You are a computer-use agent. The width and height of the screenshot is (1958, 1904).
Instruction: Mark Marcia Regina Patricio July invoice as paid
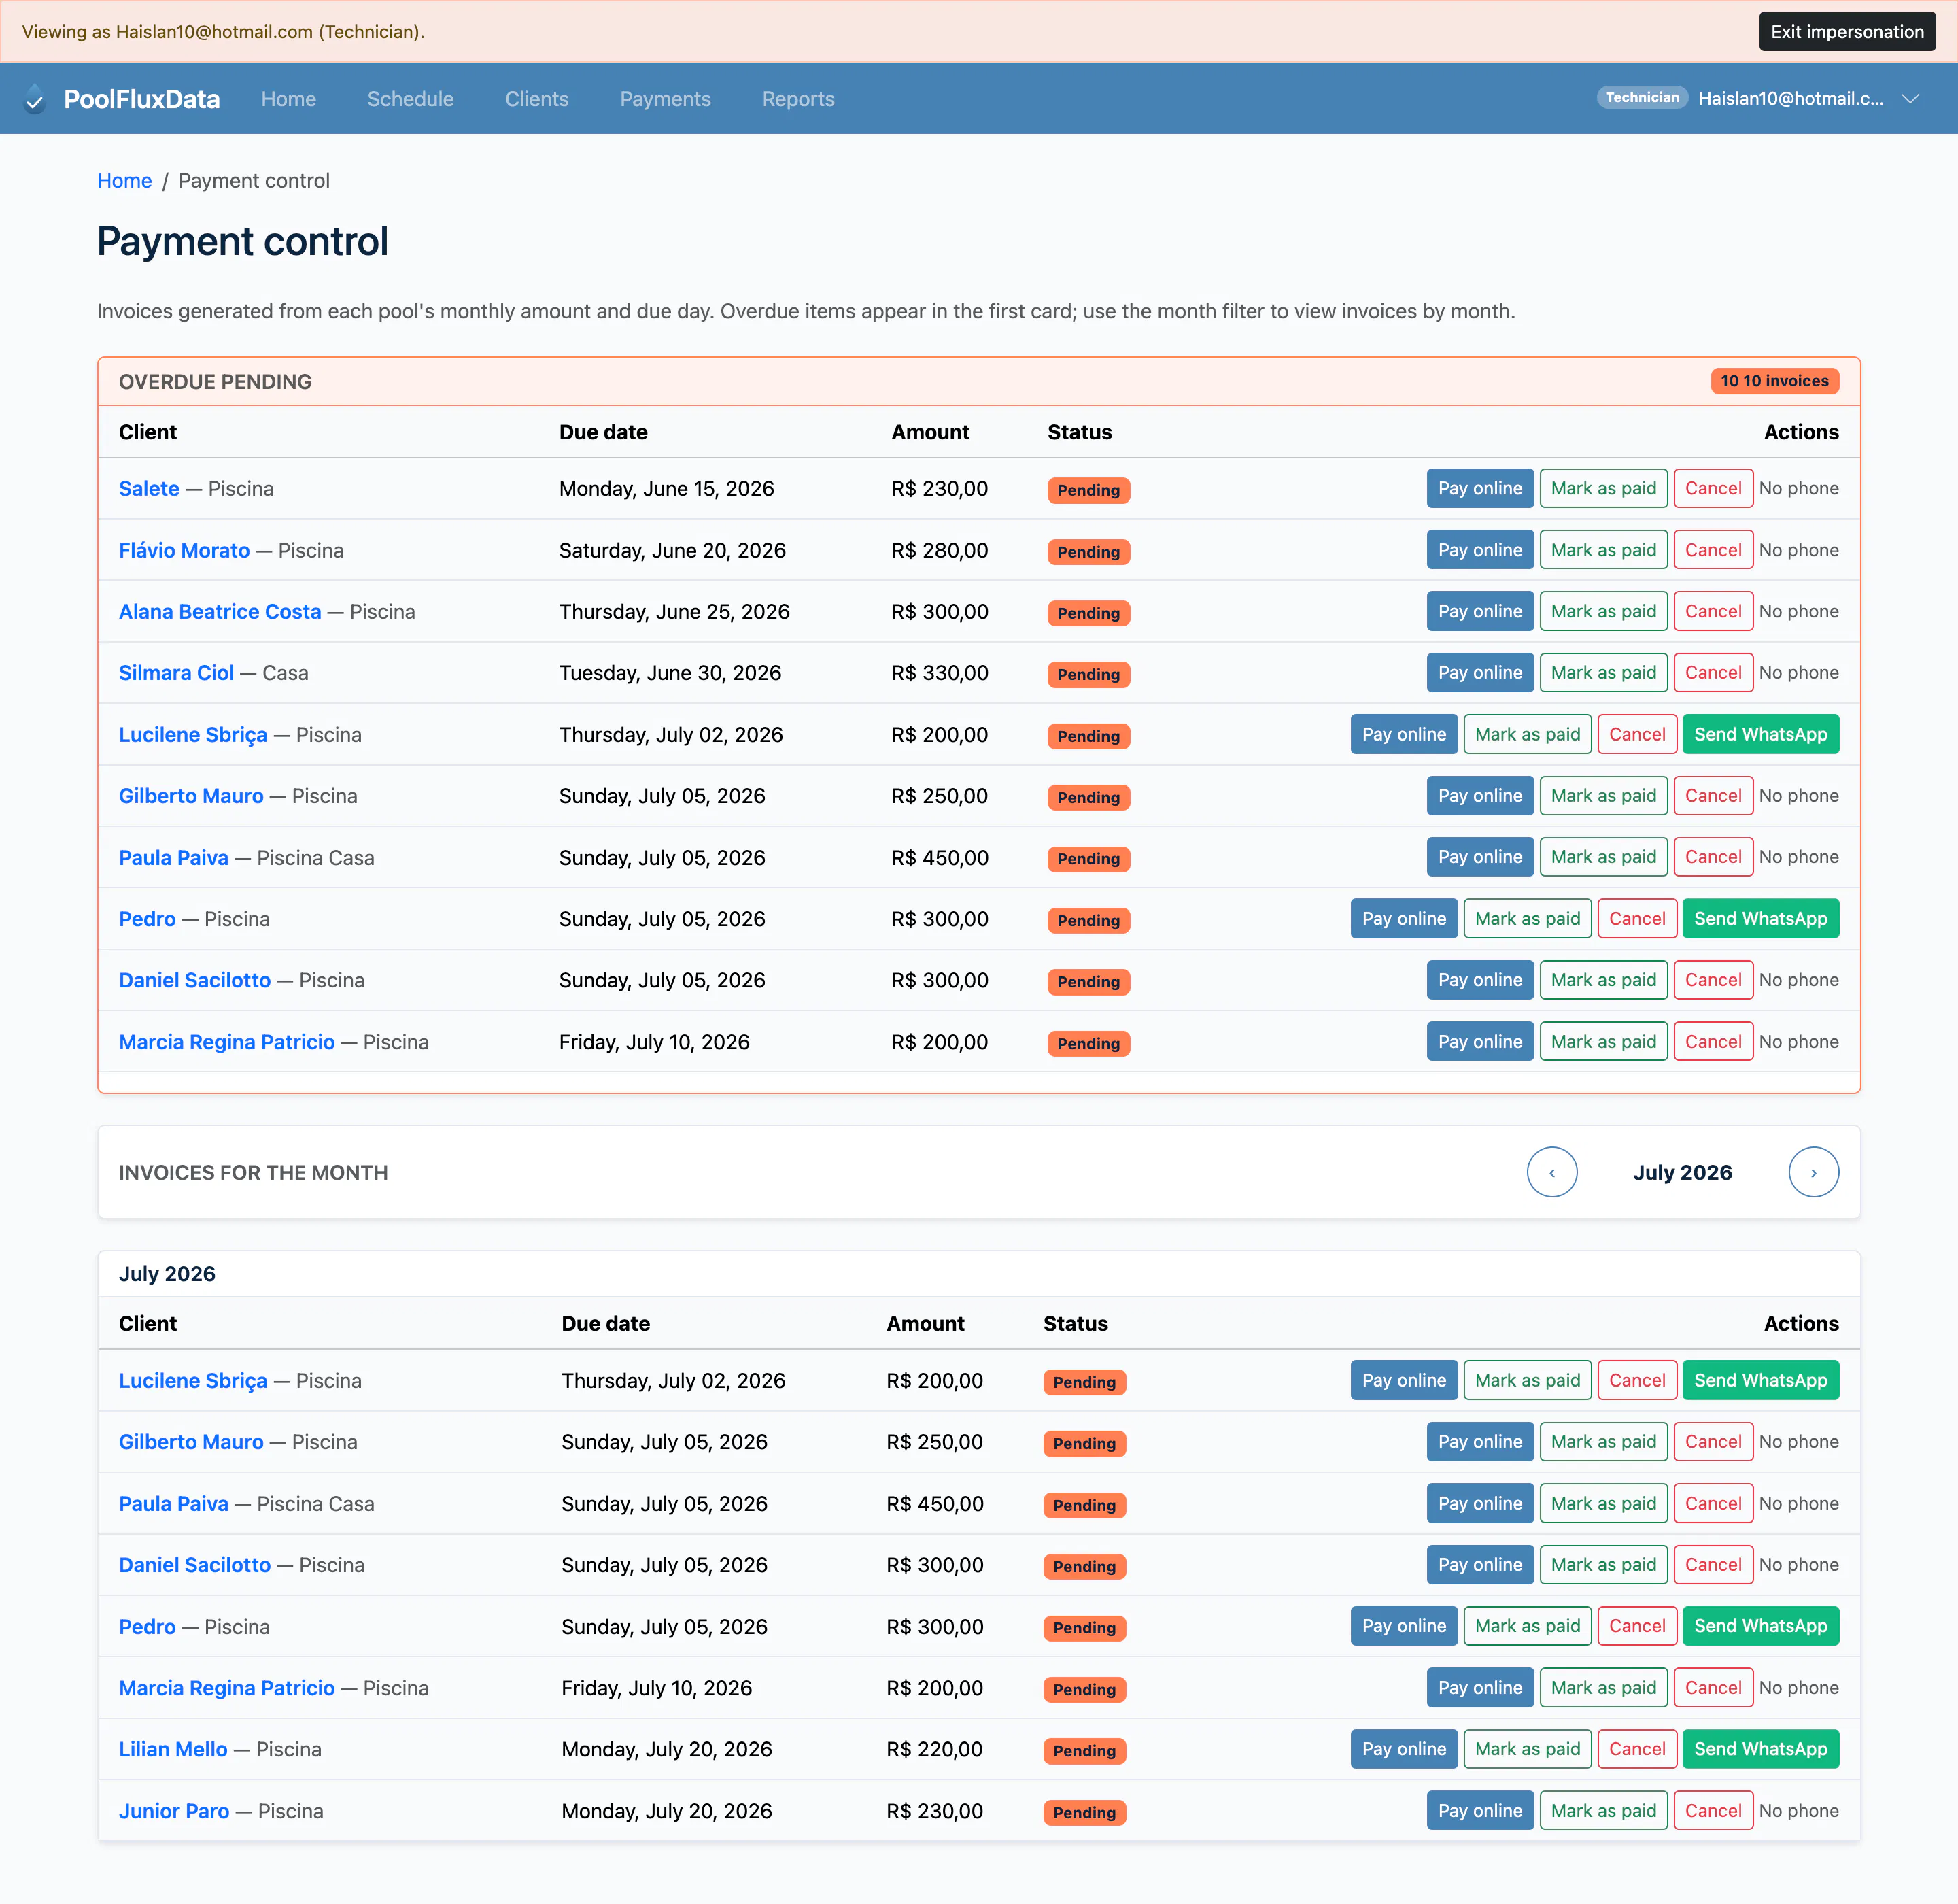click(x=1603, y=1688)
